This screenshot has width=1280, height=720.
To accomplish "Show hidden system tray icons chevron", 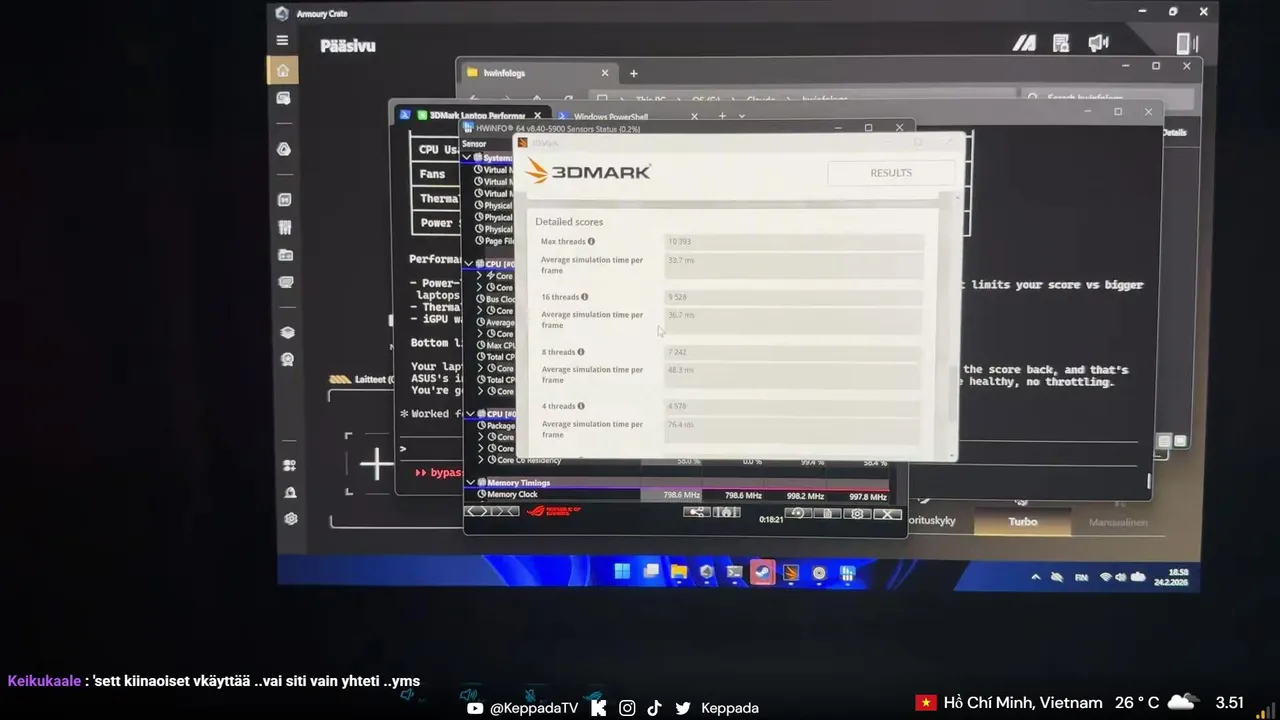I will pyautogui.click(x=1035, y=577).
